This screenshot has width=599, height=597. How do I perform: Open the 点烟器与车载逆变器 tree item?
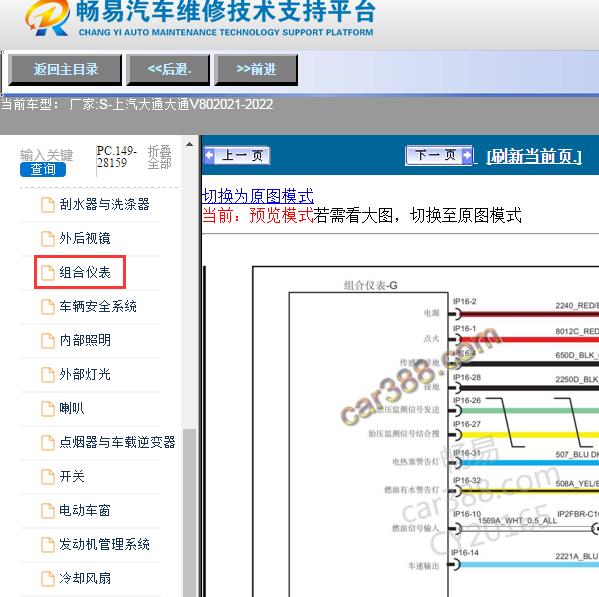pyautogui.click(x=117, y=442)
